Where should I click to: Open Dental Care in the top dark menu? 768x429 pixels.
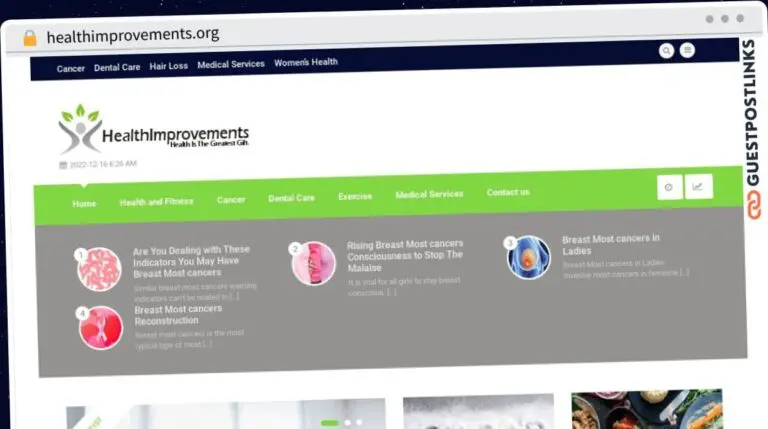(x=117, y=67)
